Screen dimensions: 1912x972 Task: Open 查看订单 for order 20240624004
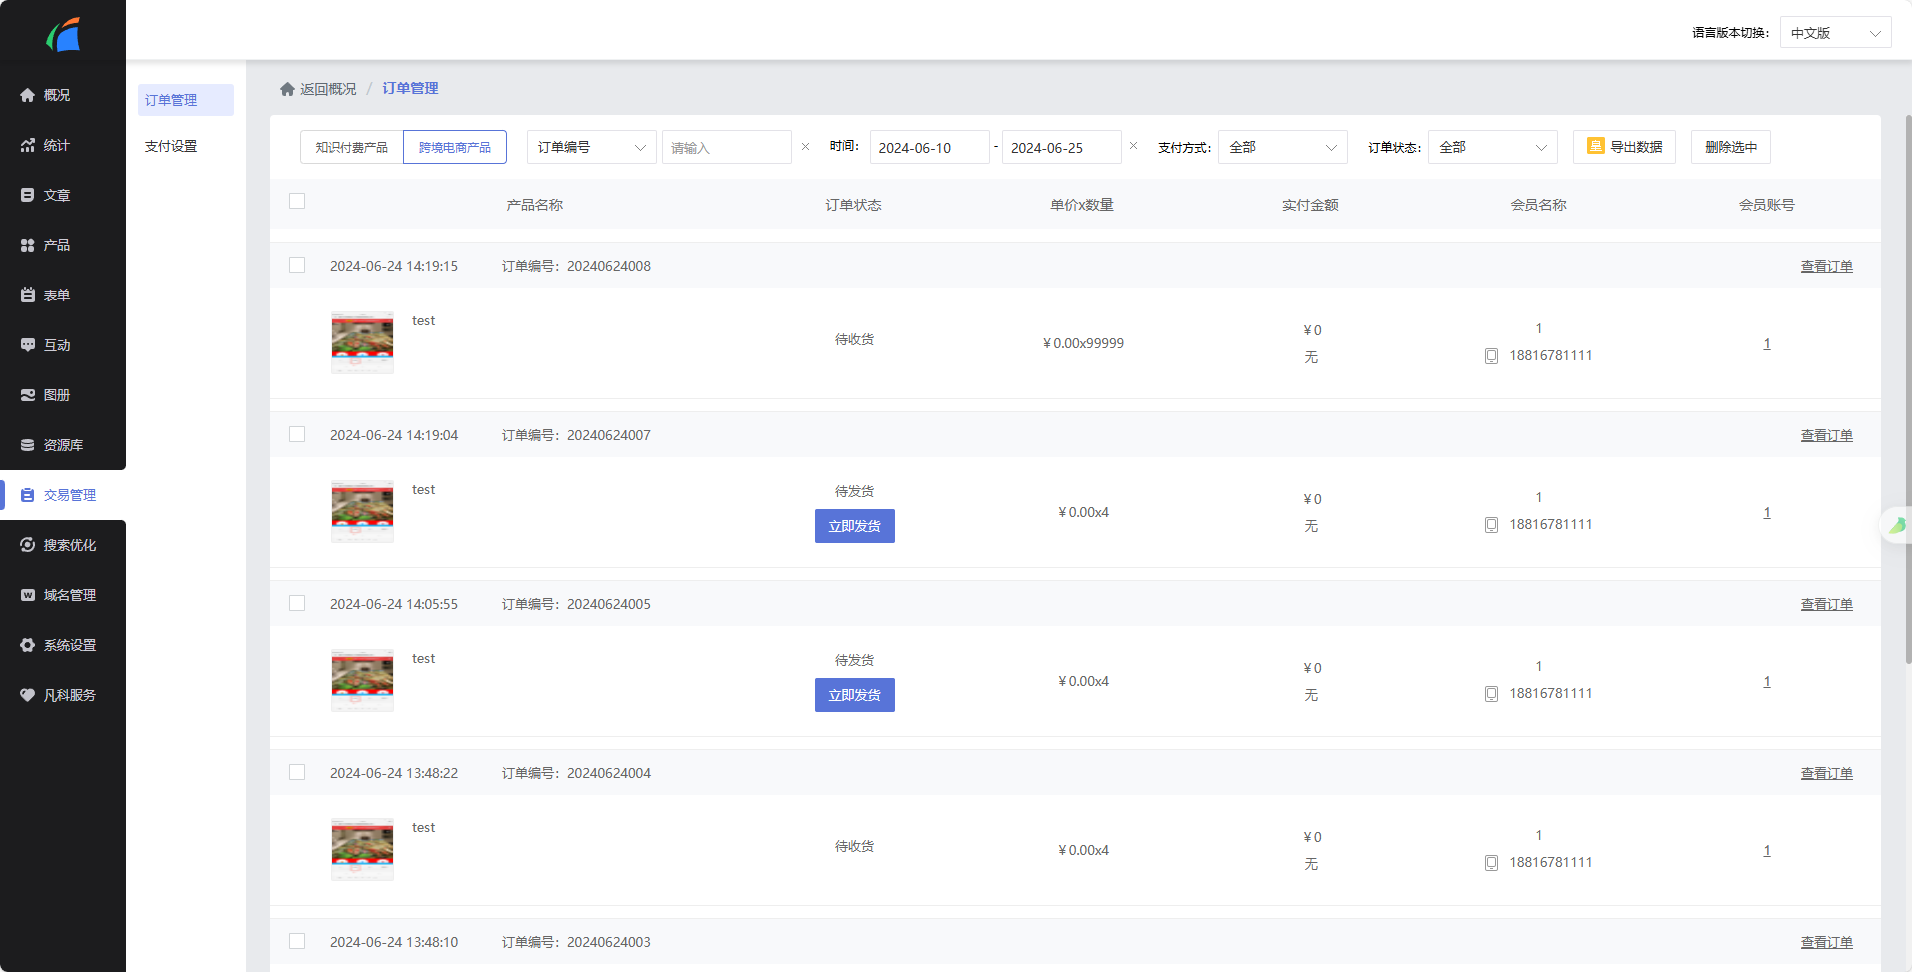tap(1827, 773)
